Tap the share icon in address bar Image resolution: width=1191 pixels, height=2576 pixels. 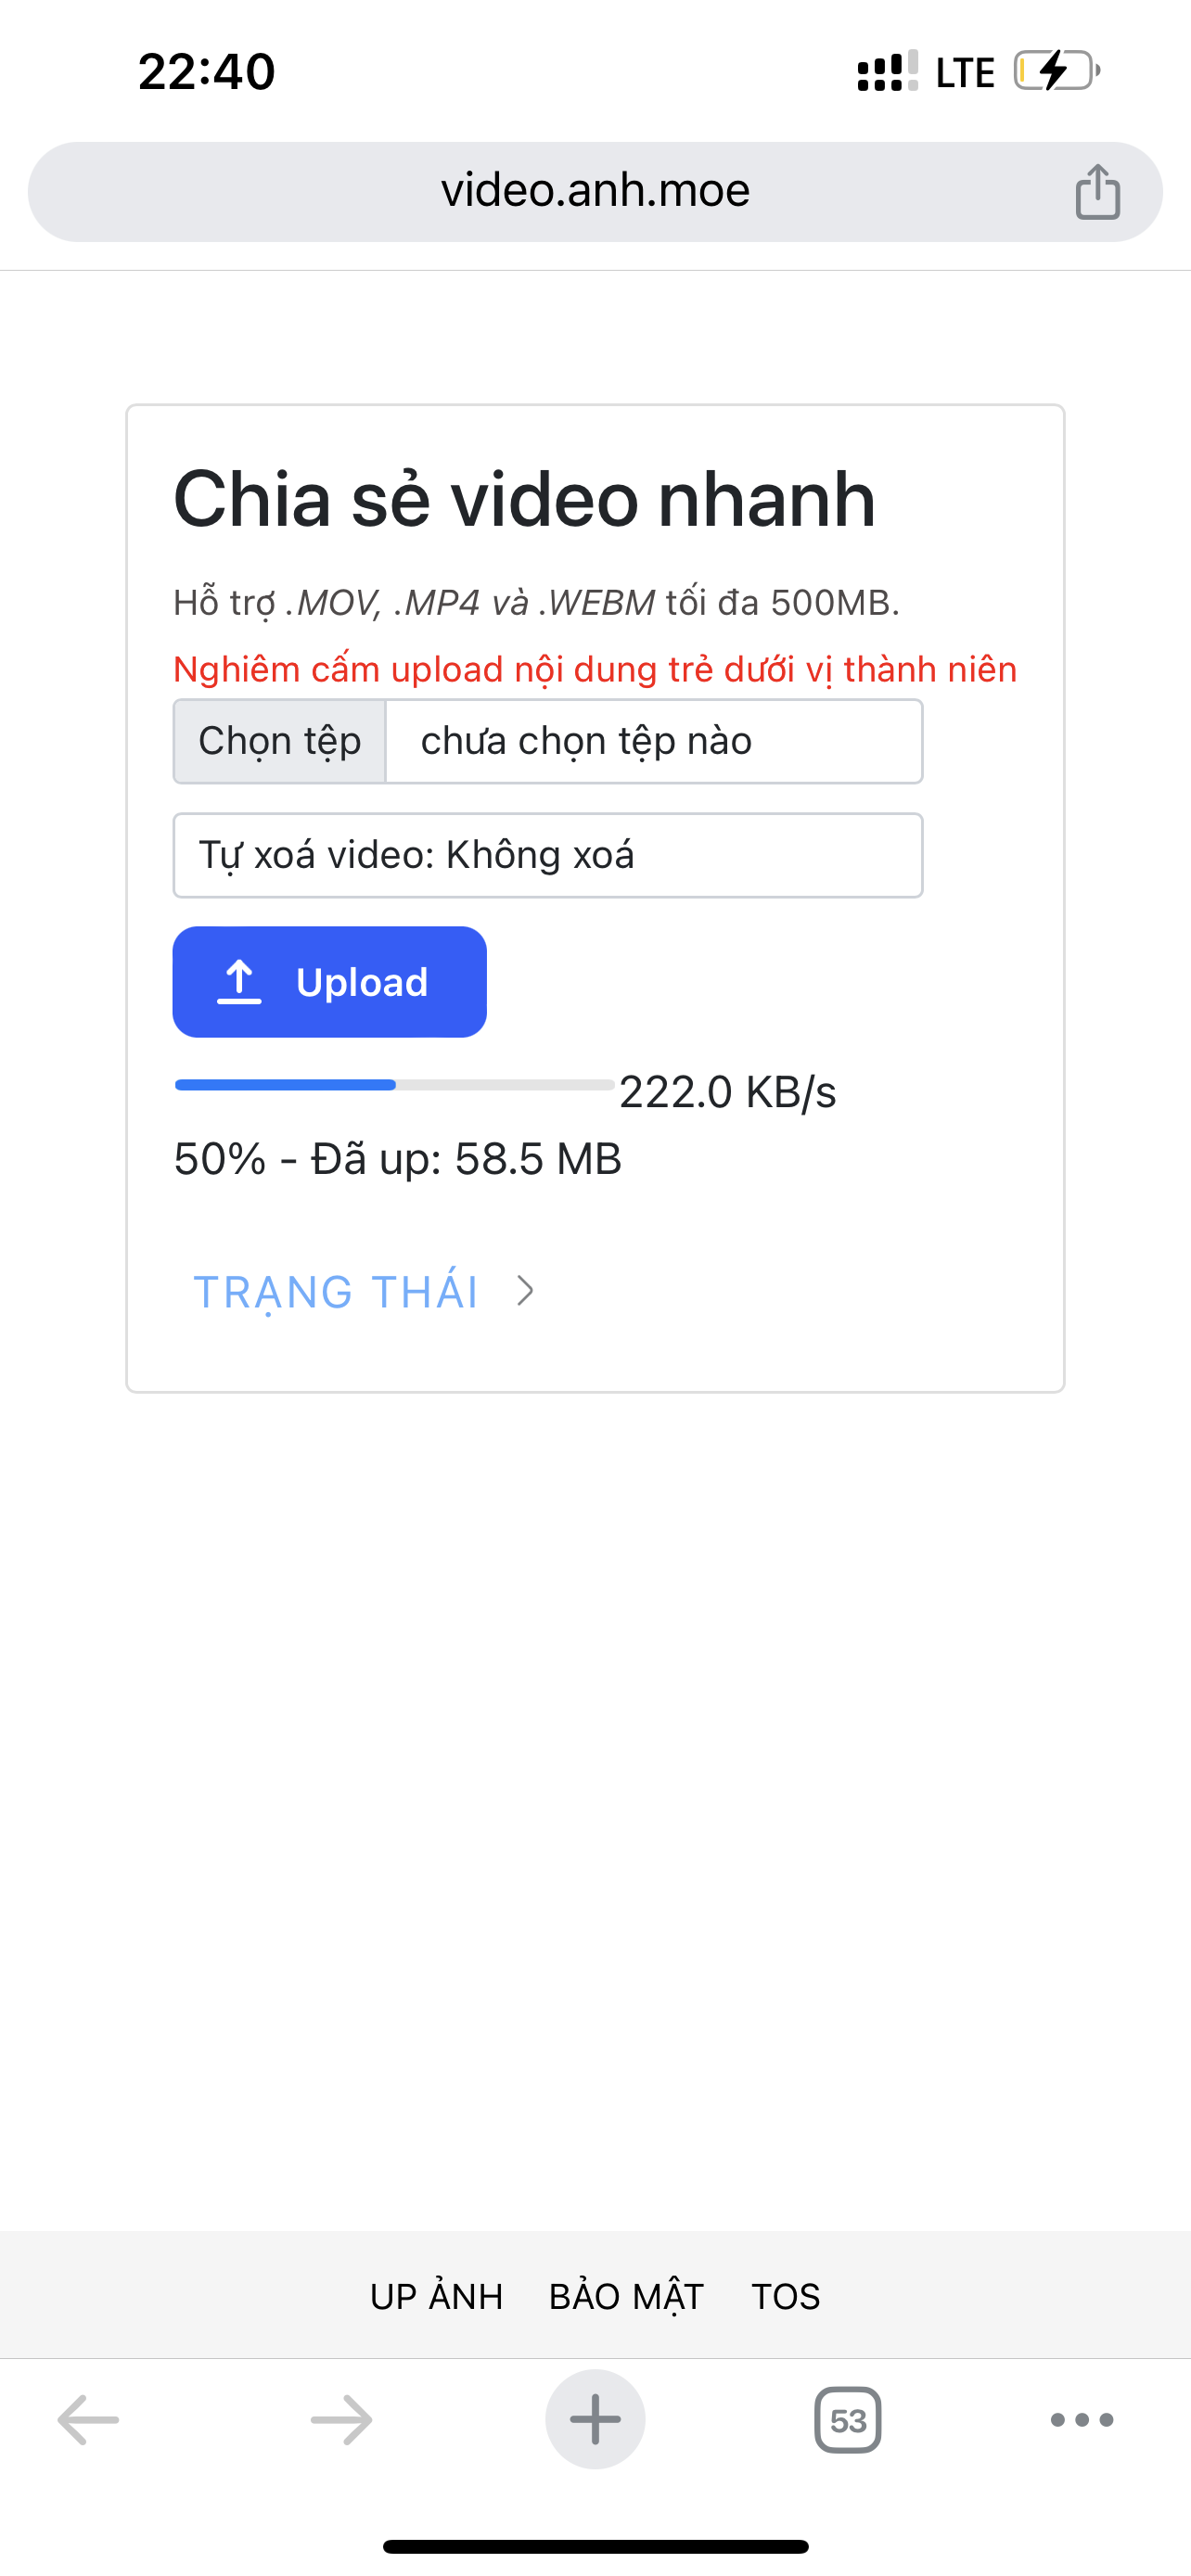(x=1097, y=191)
